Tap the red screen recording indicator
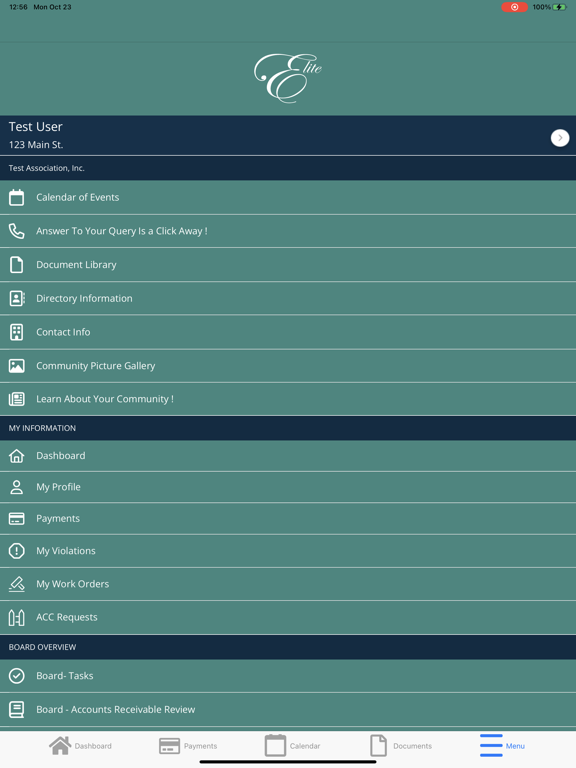The width and height of the screenshot is (576, 768). [514, 7]
